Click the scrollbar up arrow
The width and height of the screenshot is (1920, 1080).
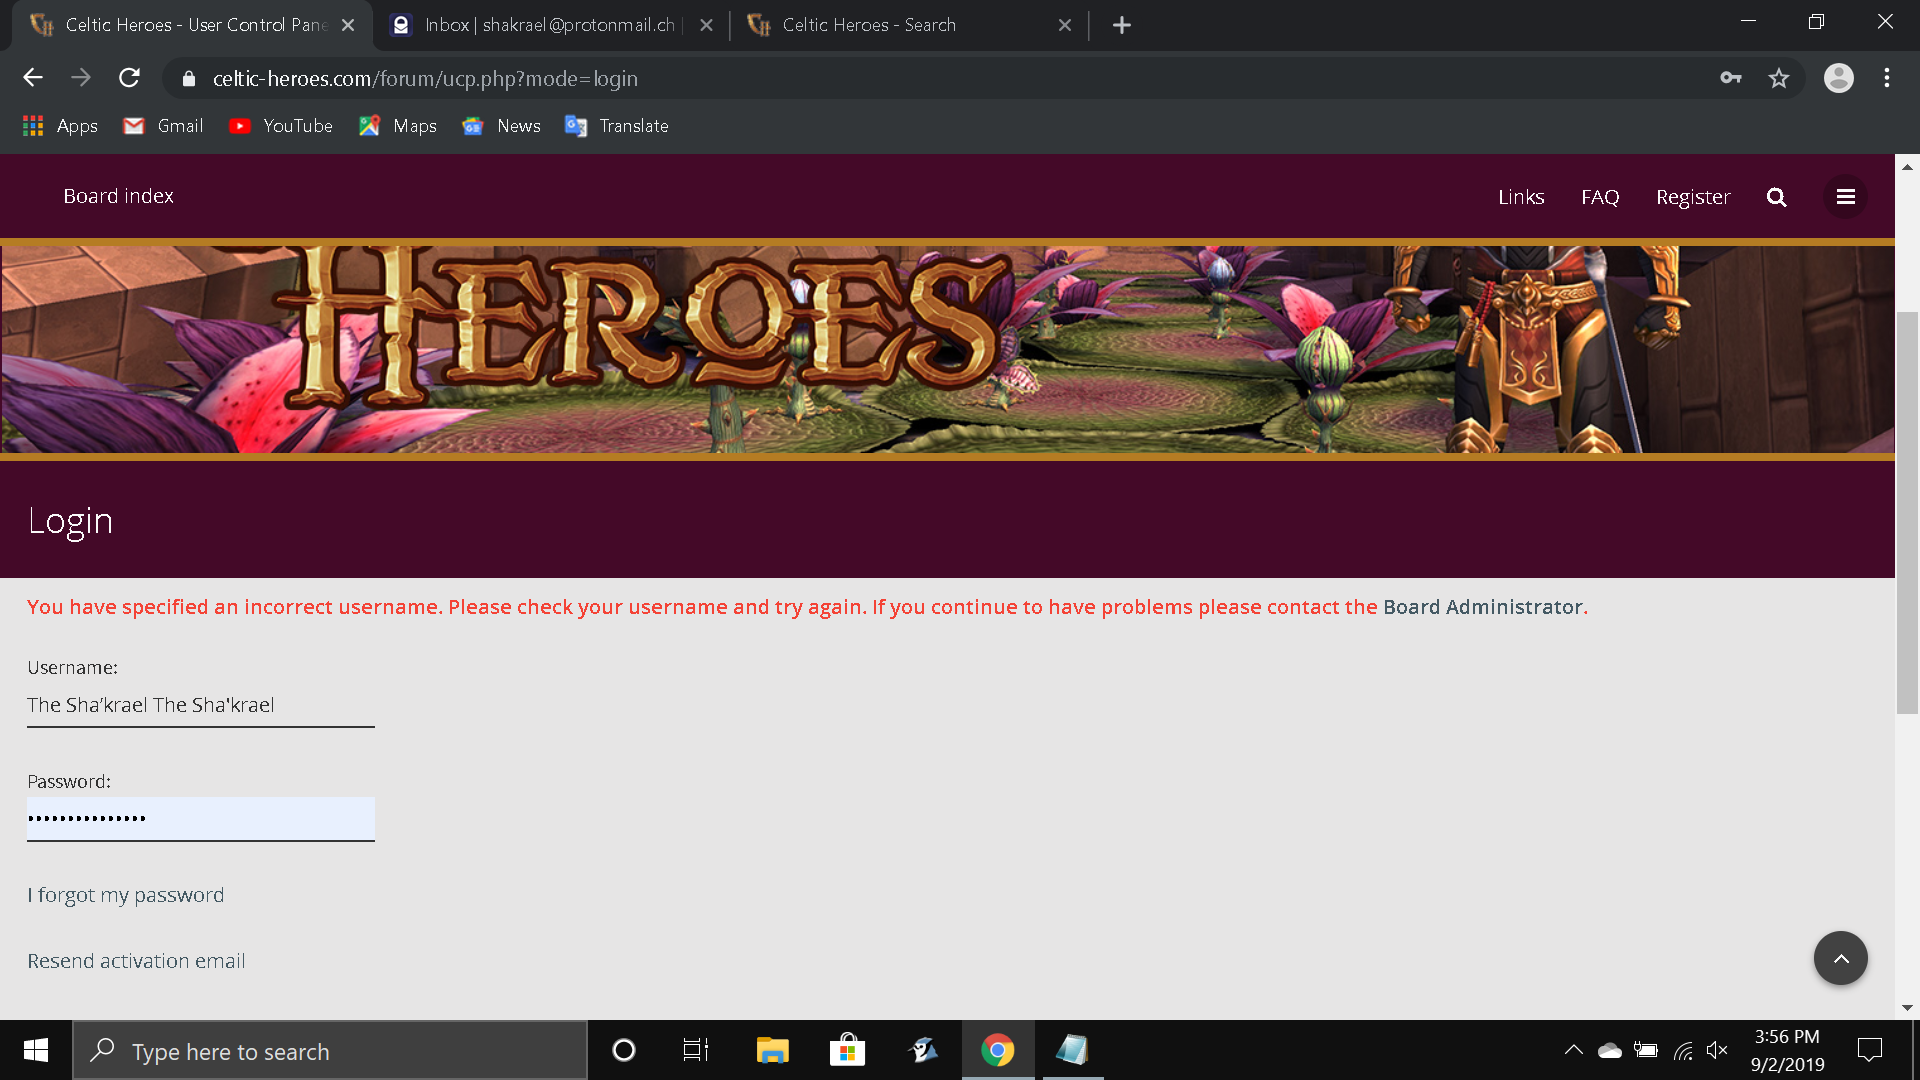click(x=1907, y=167)
